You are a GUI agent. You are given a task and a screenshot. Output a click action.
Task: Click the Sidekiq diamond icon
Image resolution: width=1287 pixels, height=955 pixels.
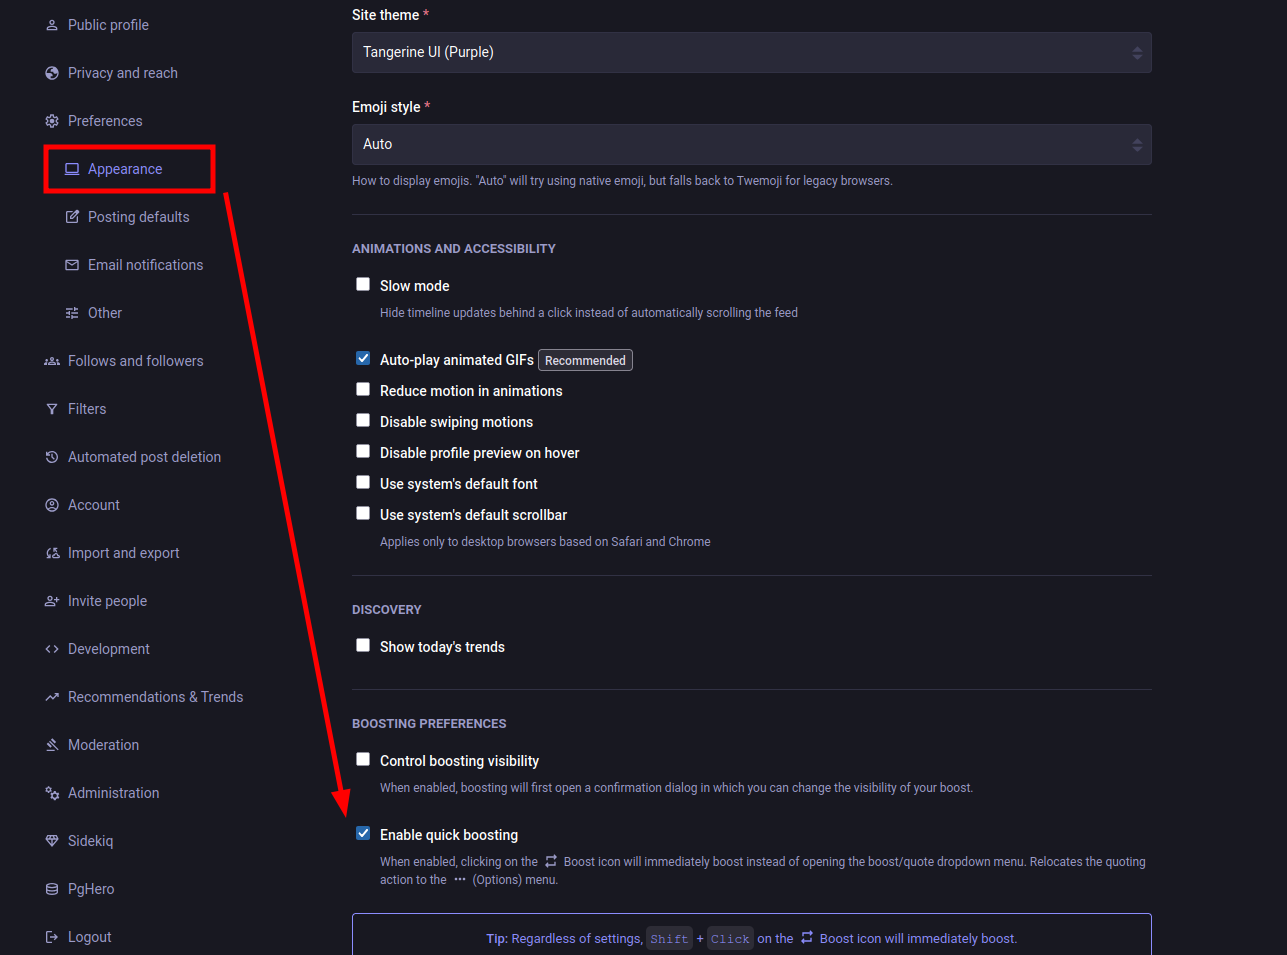(x=52, y=841)
